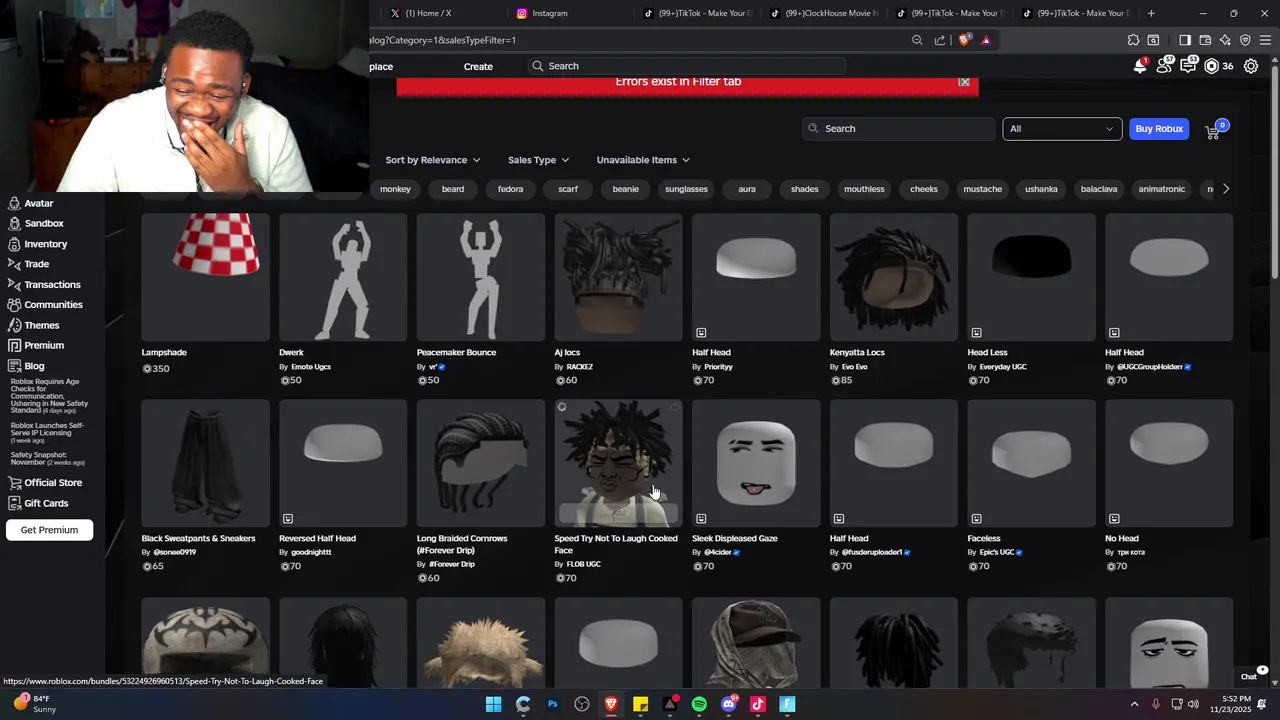Open the shopping cart icon
Viewport: 1280px width, 720px height.
click(x=1214, y=130)
